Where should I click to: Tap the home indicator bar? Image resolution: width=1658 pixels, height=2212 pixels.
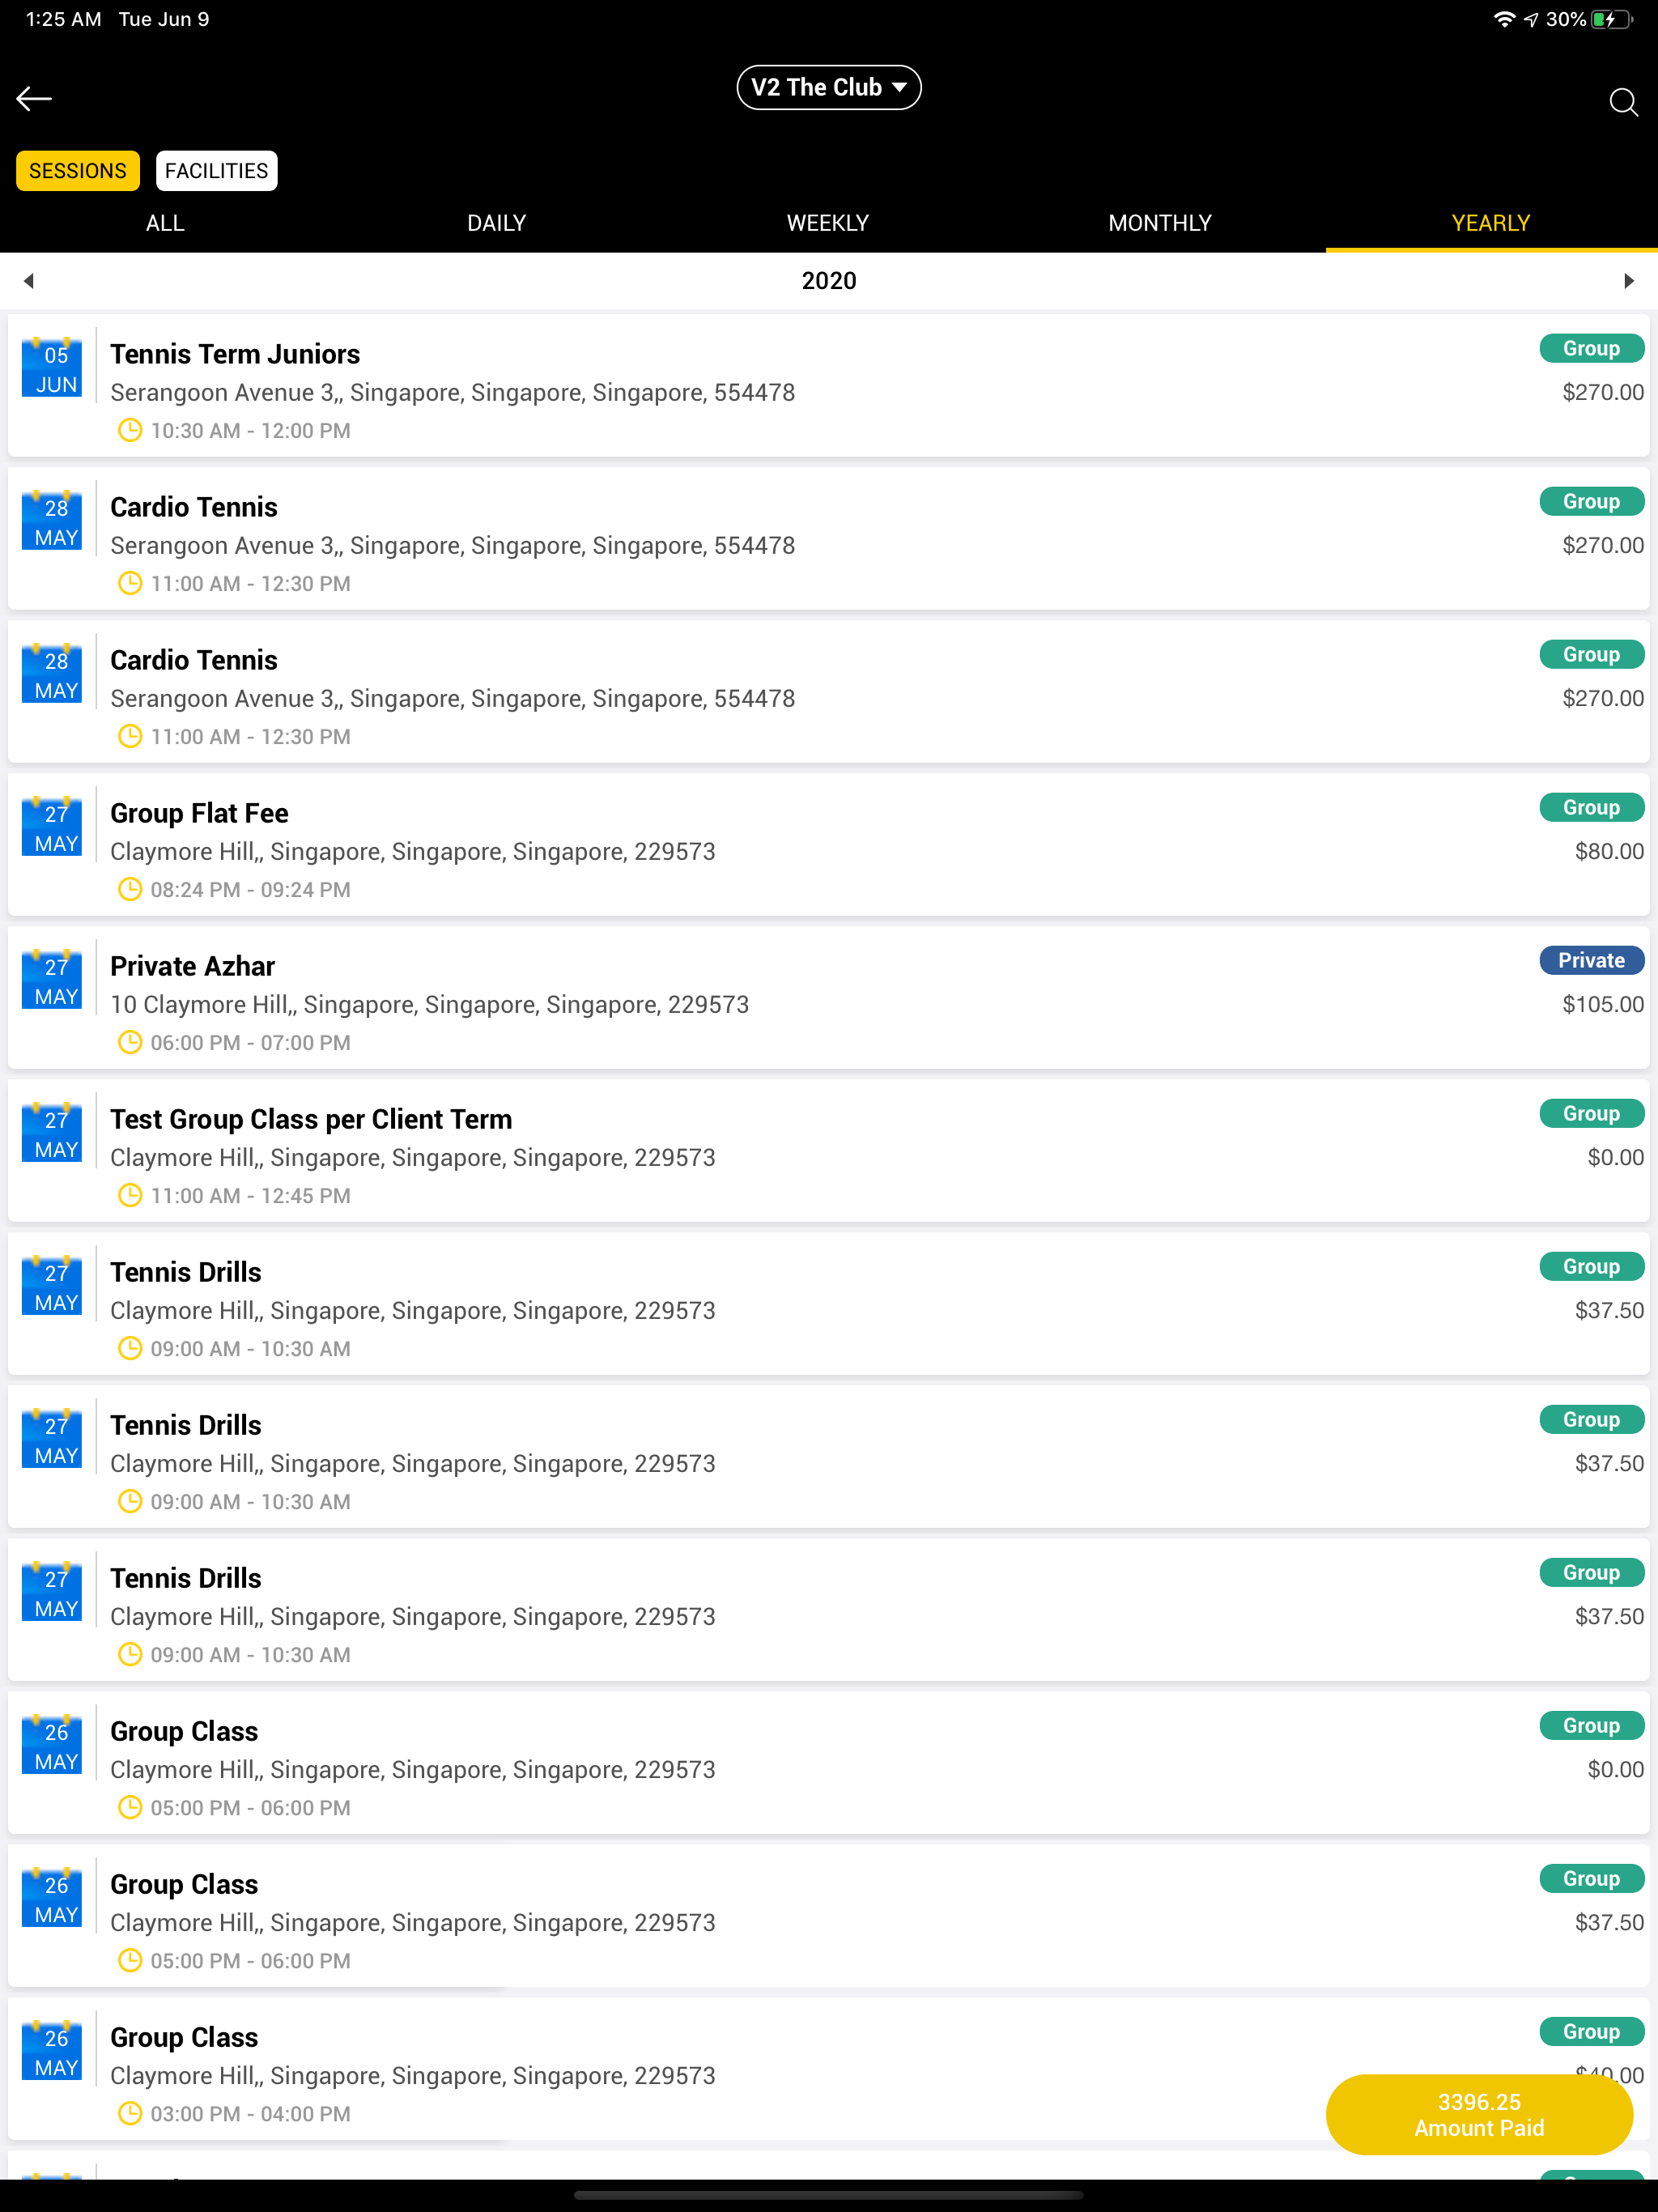point(829,2195)
